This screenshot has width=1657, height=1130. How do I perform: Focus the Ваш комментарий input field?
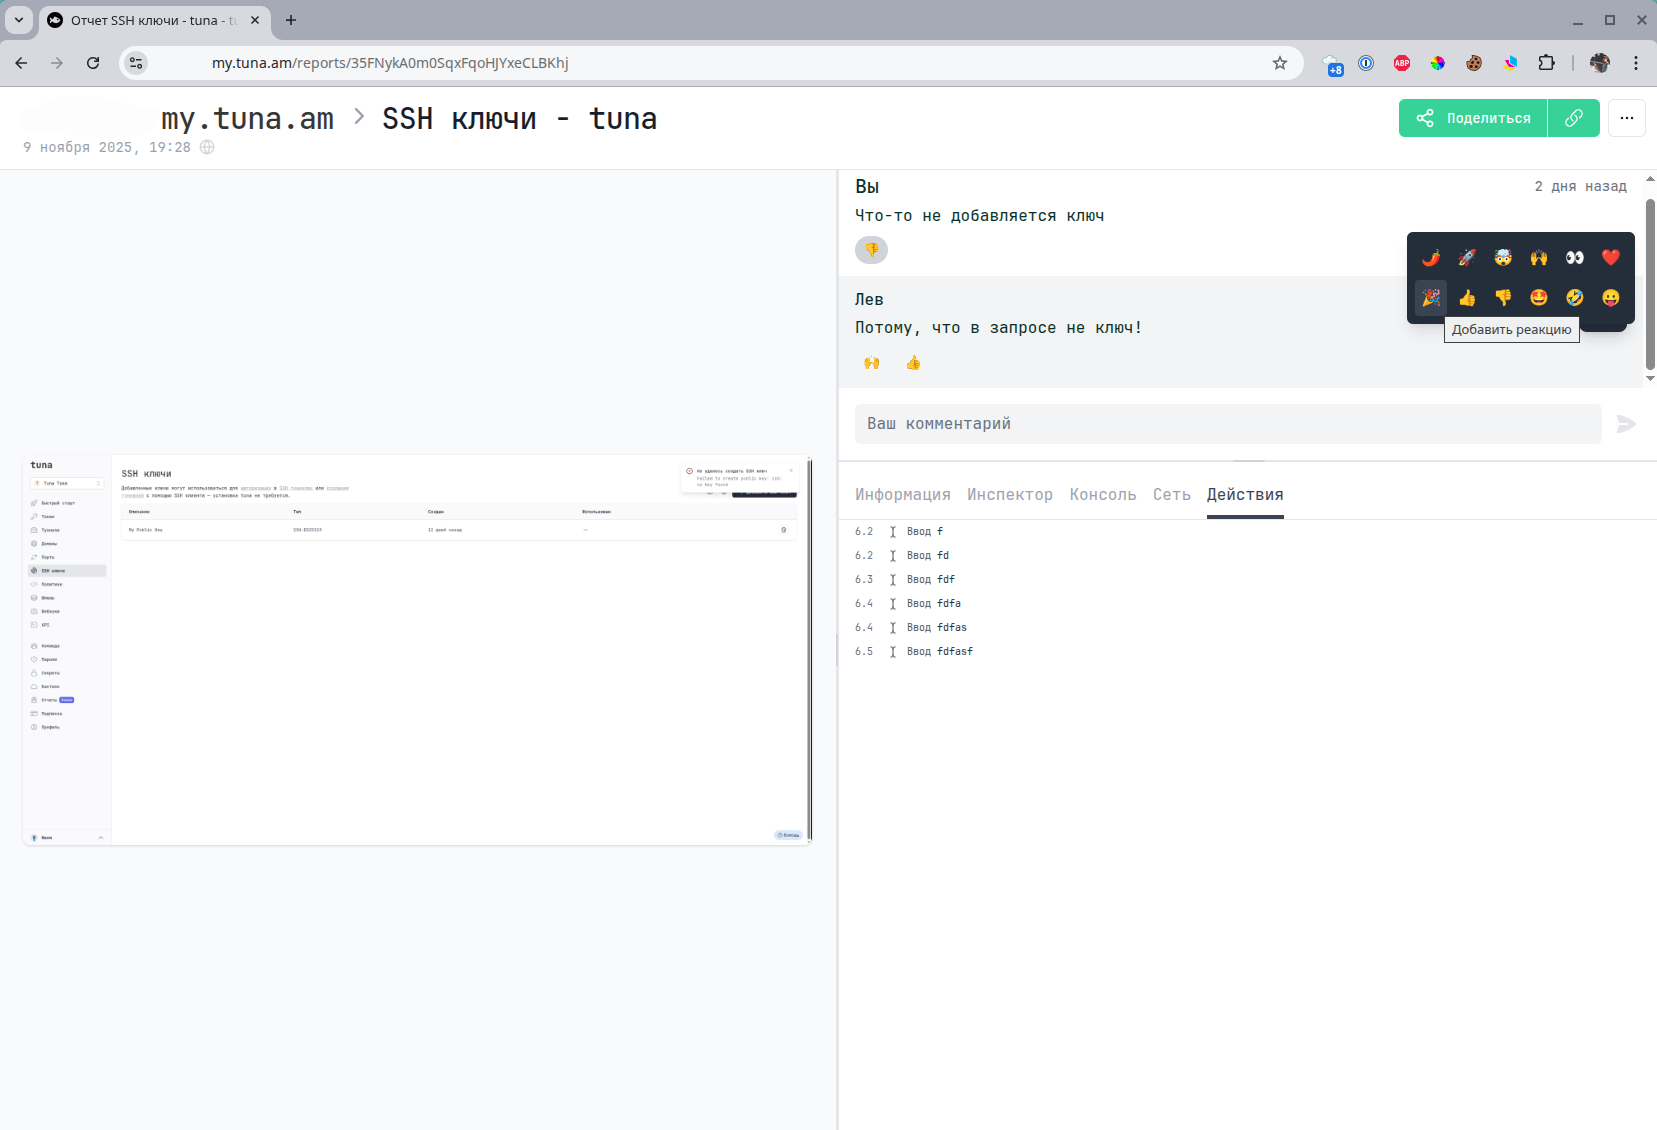tap(1228, 424)
